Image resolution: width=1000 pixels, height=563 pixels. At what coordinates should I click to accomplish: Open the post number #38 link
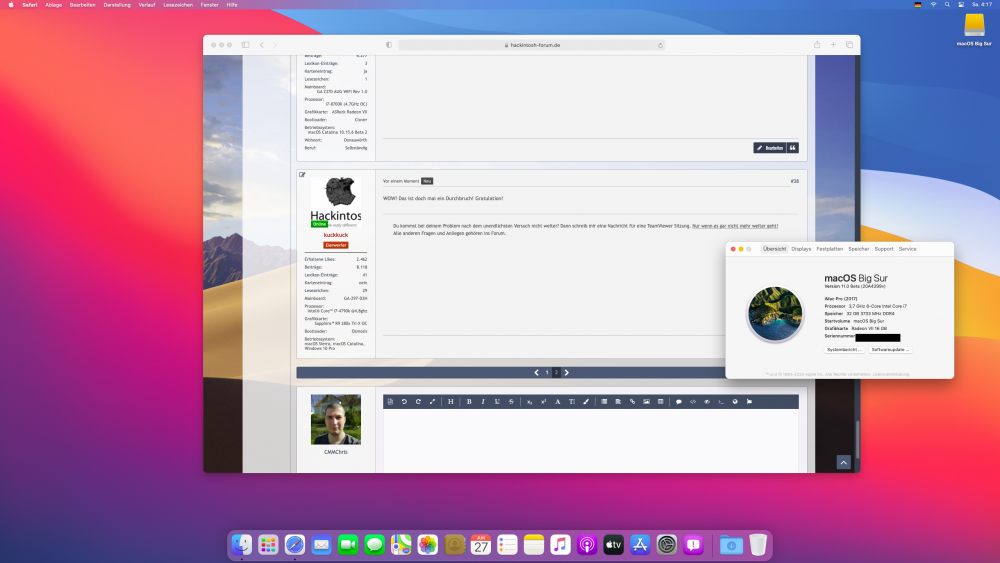pos(795,181)
